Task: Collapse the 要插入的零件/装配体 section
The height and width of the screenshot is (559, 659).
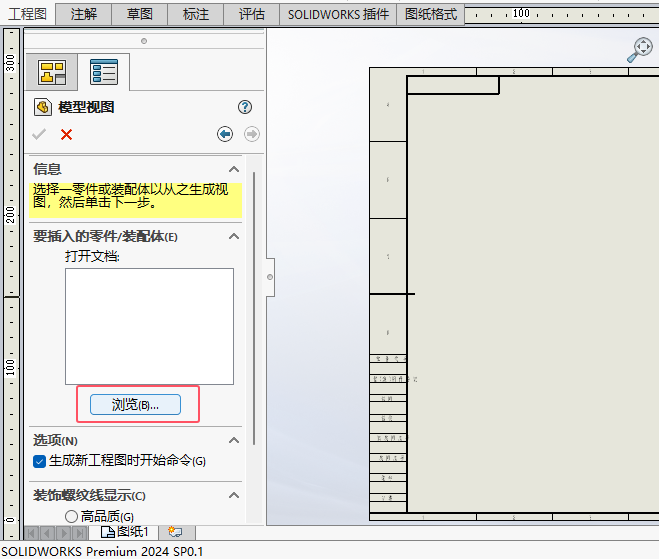Action: [234, 237]
